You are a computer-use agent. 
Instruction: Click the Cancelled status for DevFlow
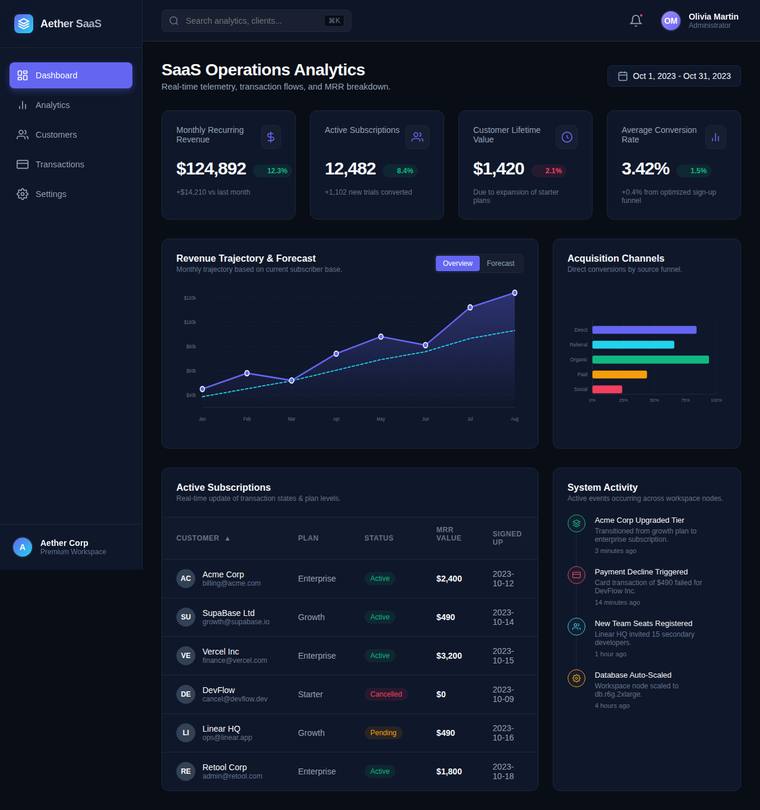pyautogui.click(x=386, y=694)
